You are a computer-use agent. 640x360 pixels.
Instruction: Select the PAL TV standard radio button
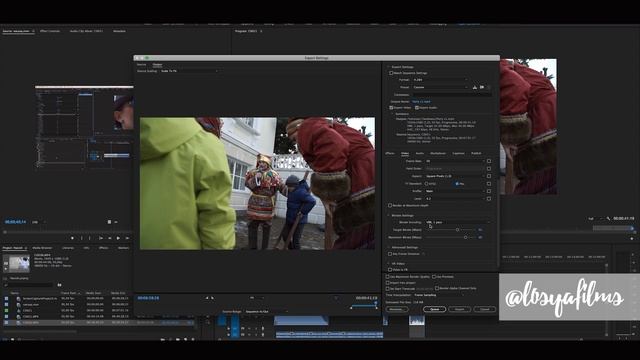point(457,184)
